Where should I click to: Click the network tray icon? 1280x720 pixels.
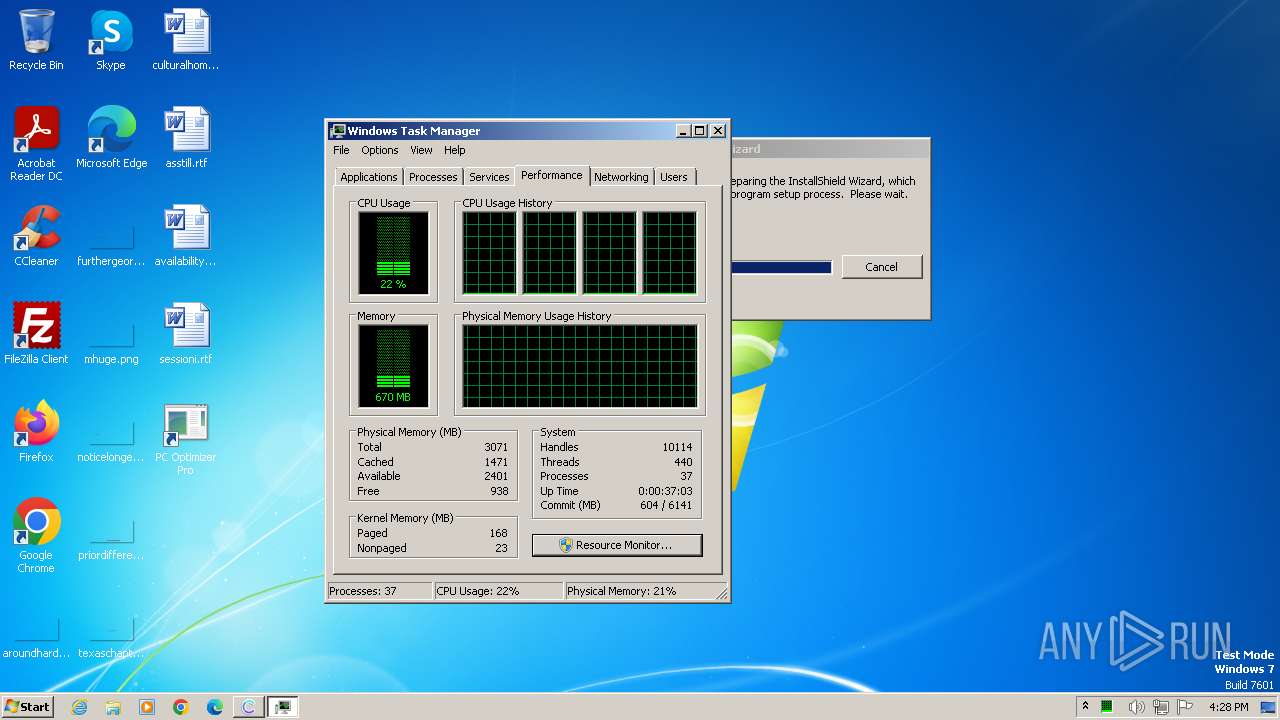pos(1161,707)
